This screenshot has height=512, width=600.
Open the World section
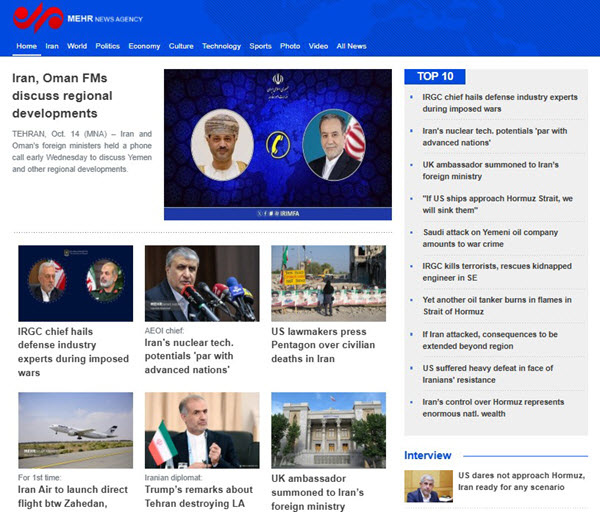[77, 46]
